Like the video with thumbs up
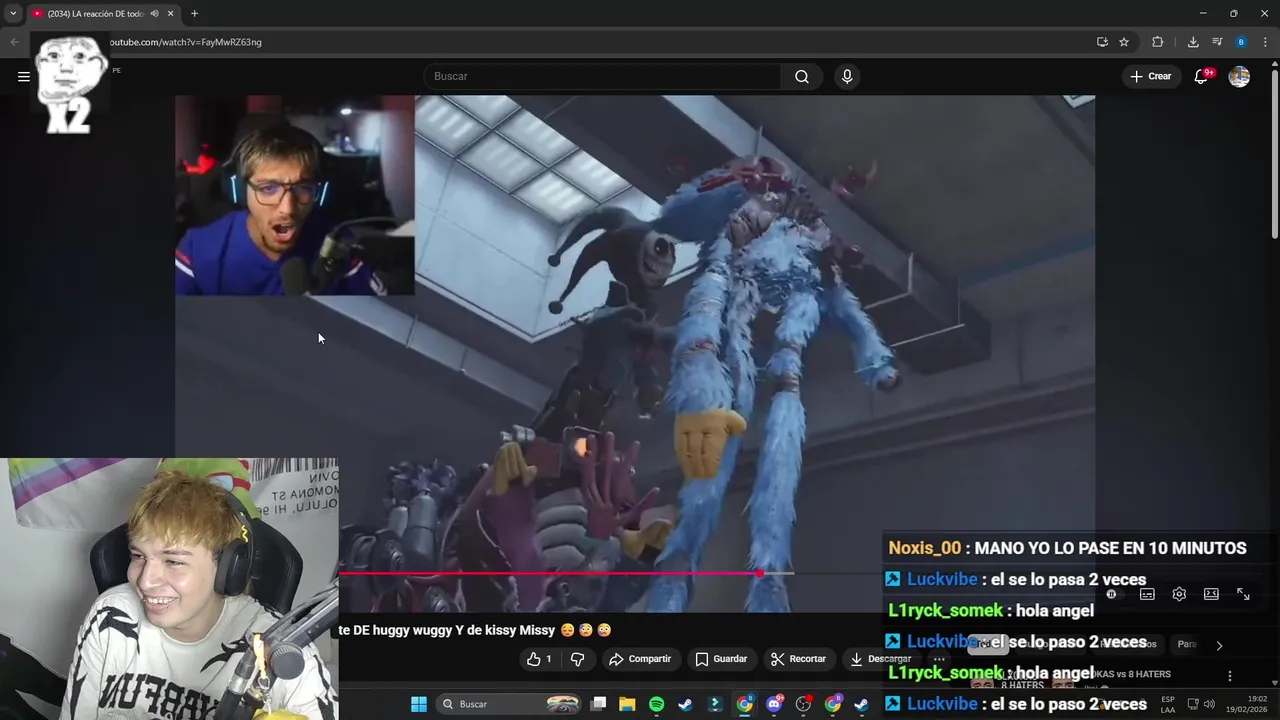The height and width of the screenshot is (720, 1280). click(x=539, y=659)
